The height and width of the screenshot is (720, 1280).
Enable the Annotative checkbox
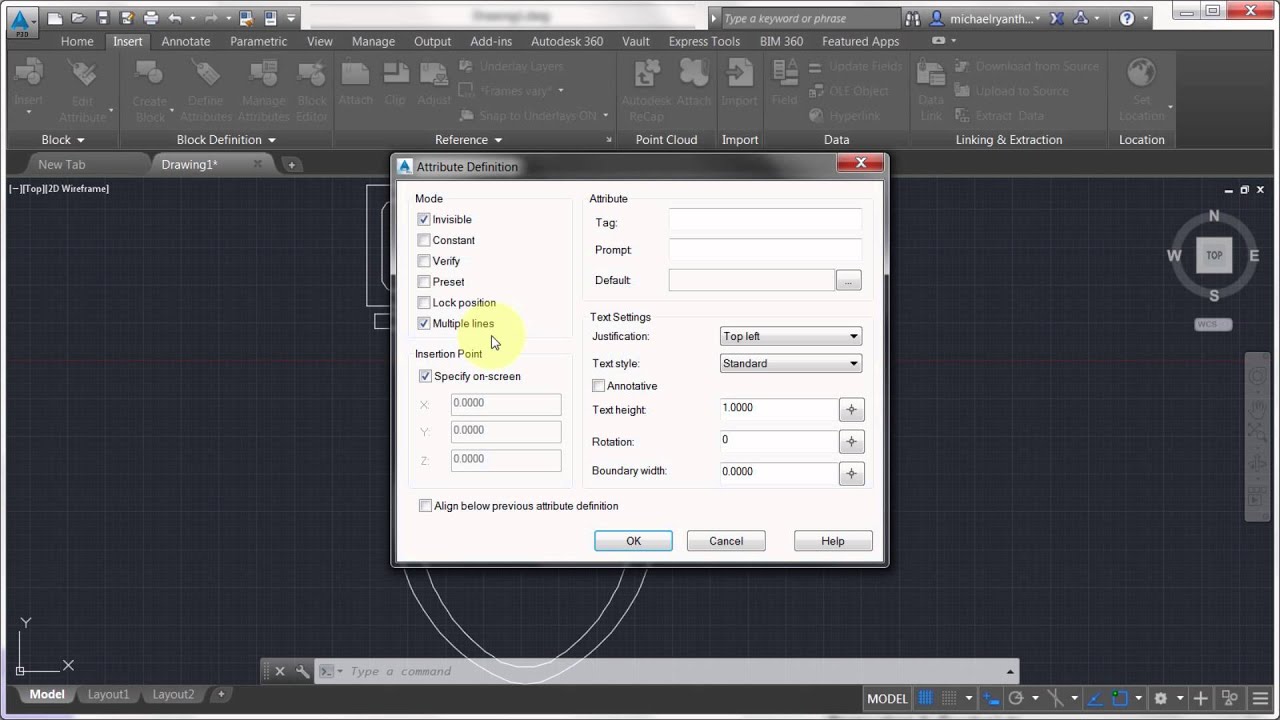[x=598, y=386]
